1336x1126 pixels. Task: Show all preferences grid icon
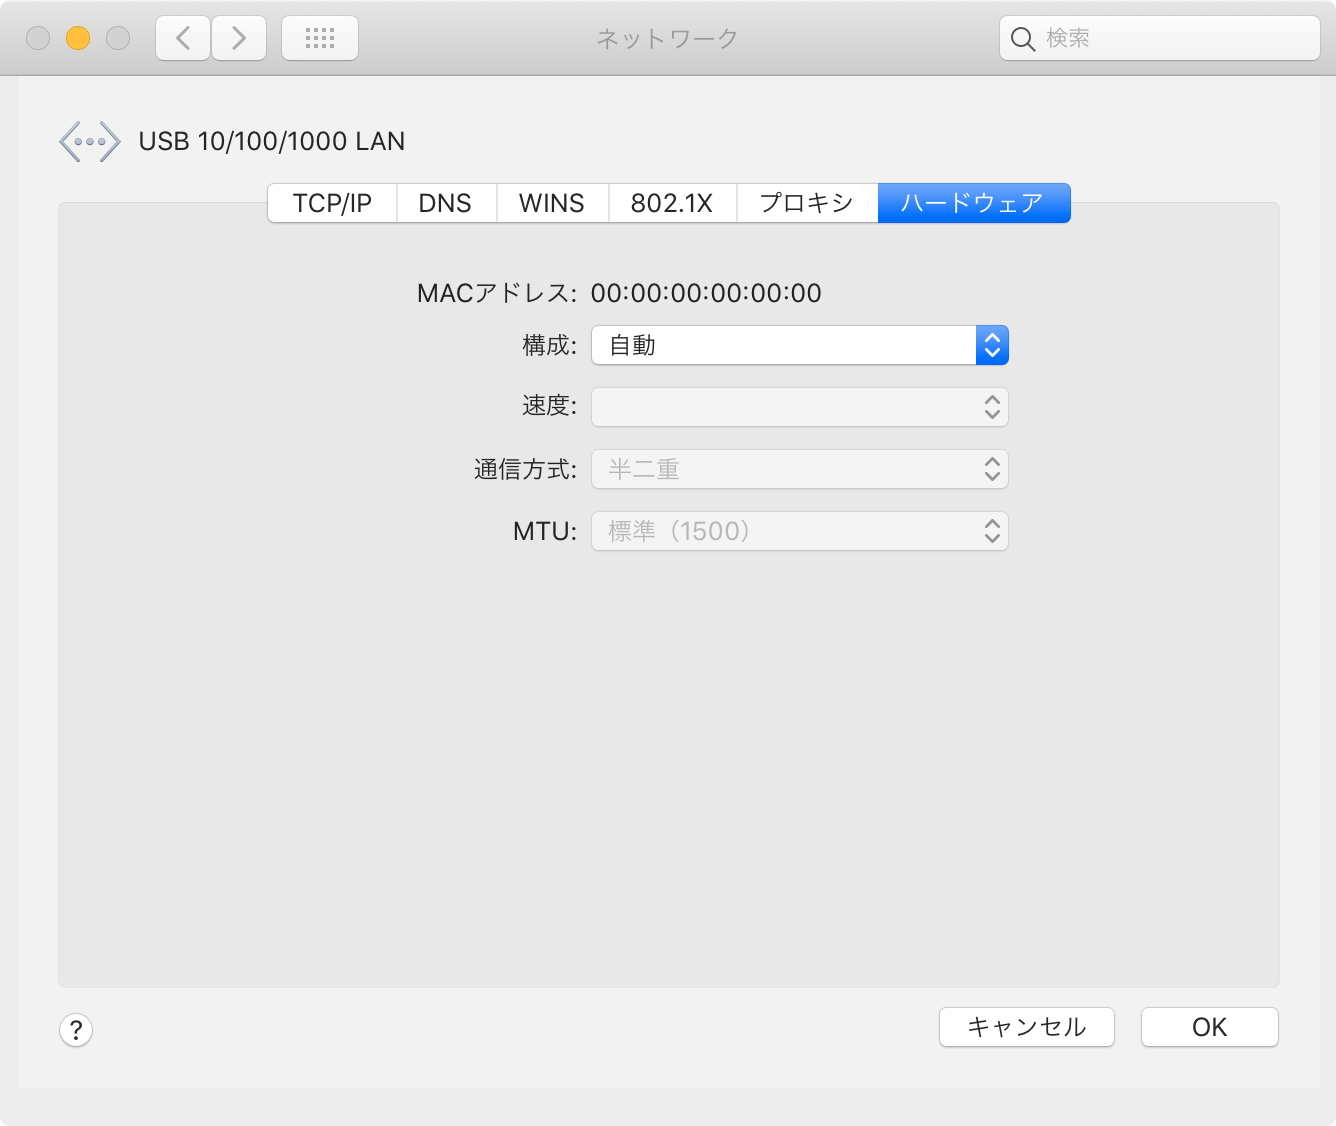tap(320, 39)
